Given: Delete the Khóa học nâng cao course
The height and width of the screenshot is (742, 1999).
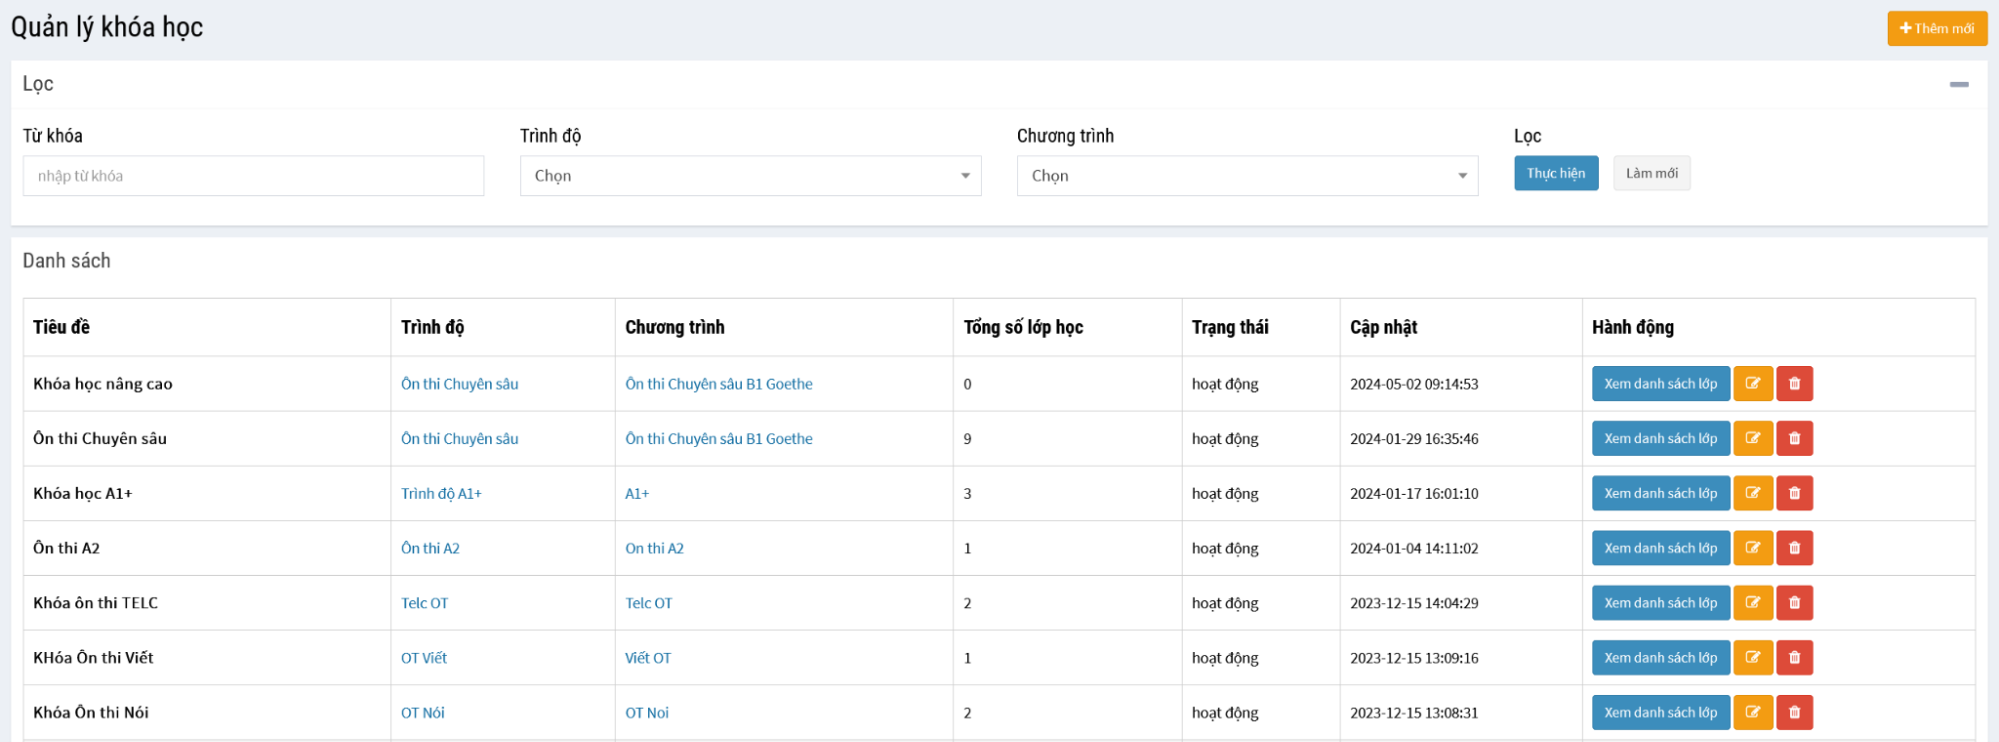Looking at the screenshot, I should [x=1794, y=384].
